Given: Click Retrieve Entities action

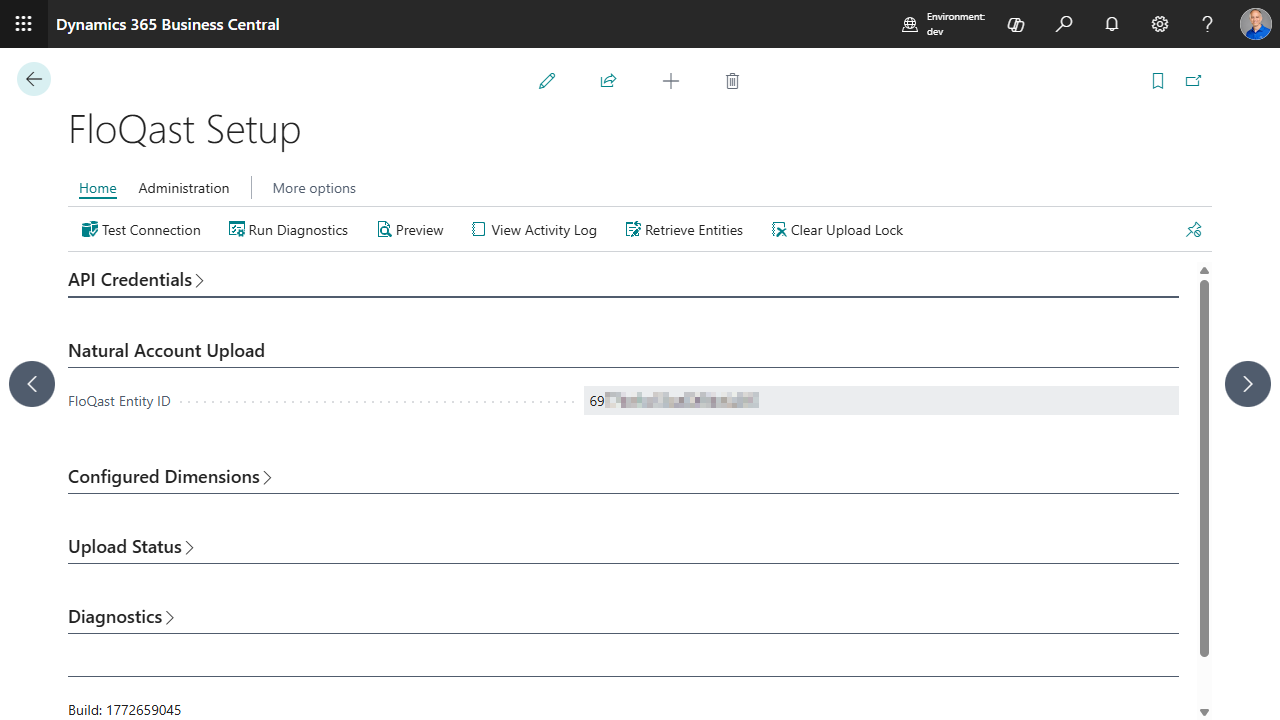Looking at the screenshot, I should [684, 230].
